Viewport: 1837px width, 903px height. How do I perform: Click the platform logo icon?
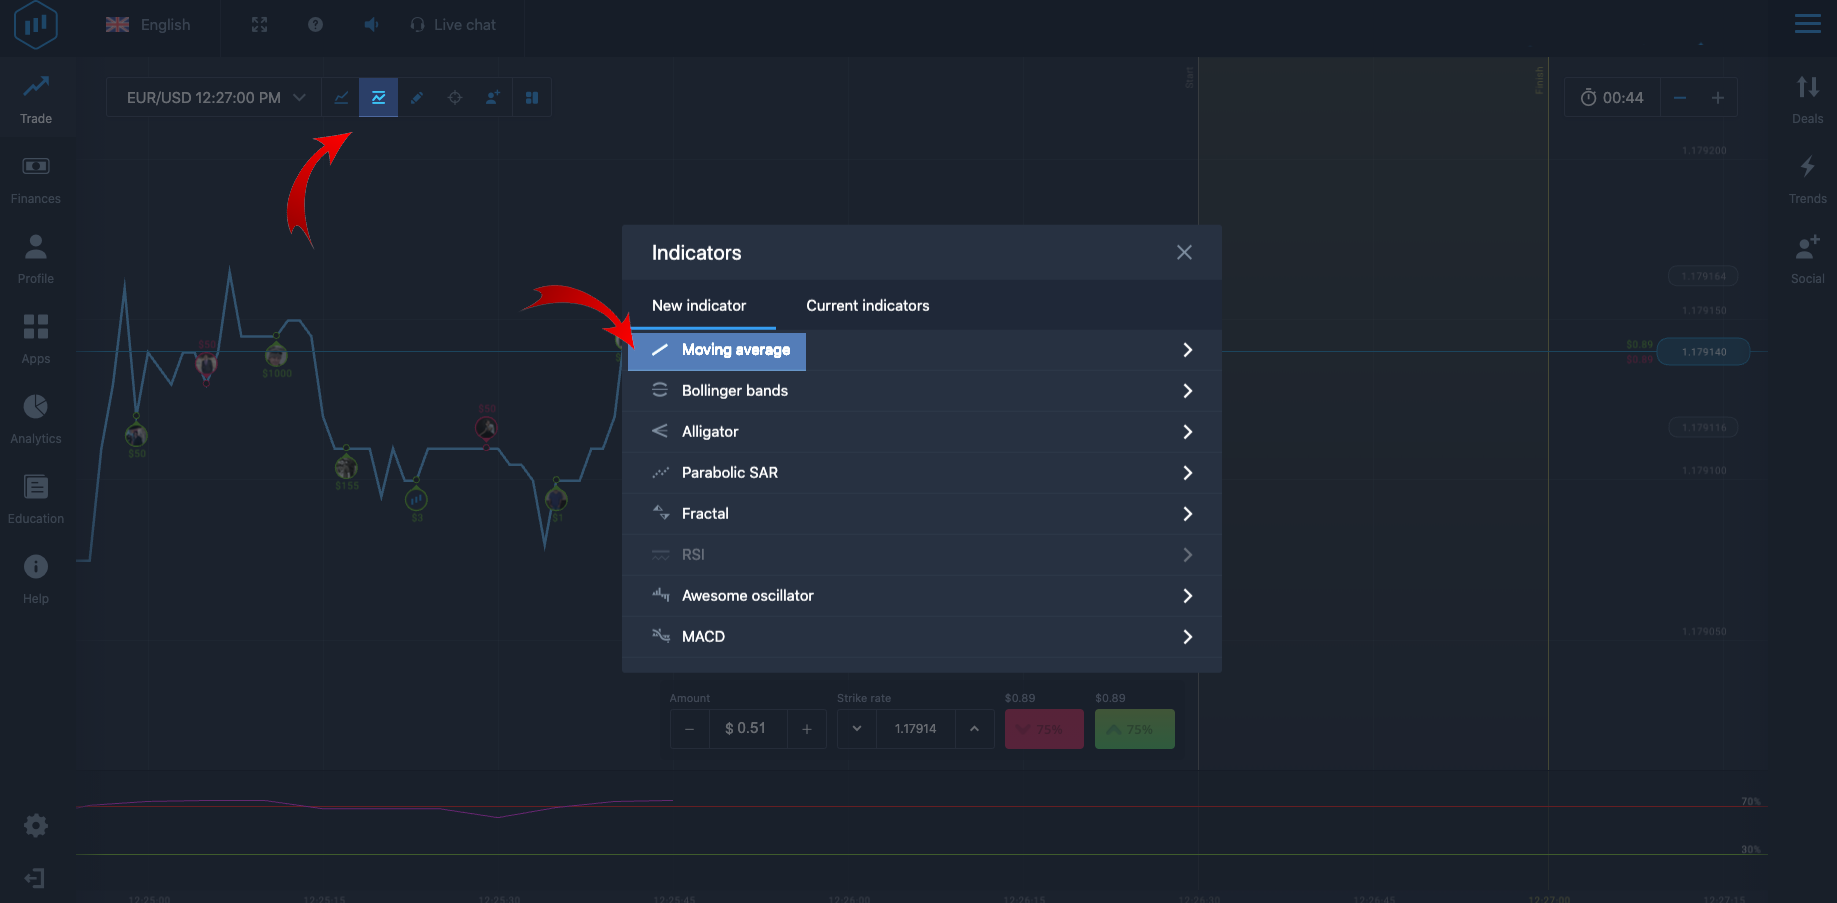tap(36, 25)
